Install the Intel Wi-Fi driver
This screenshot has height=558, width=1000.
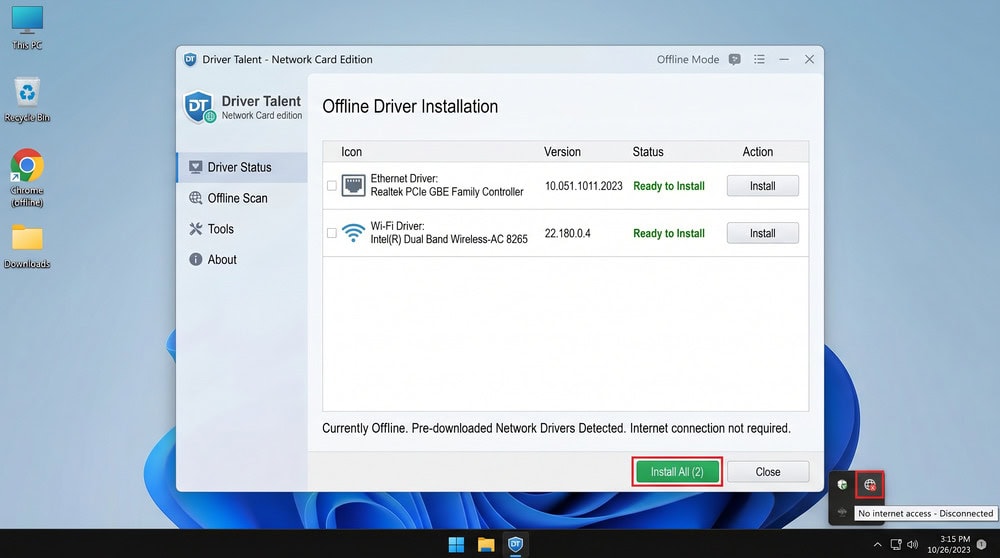[762, 233]
